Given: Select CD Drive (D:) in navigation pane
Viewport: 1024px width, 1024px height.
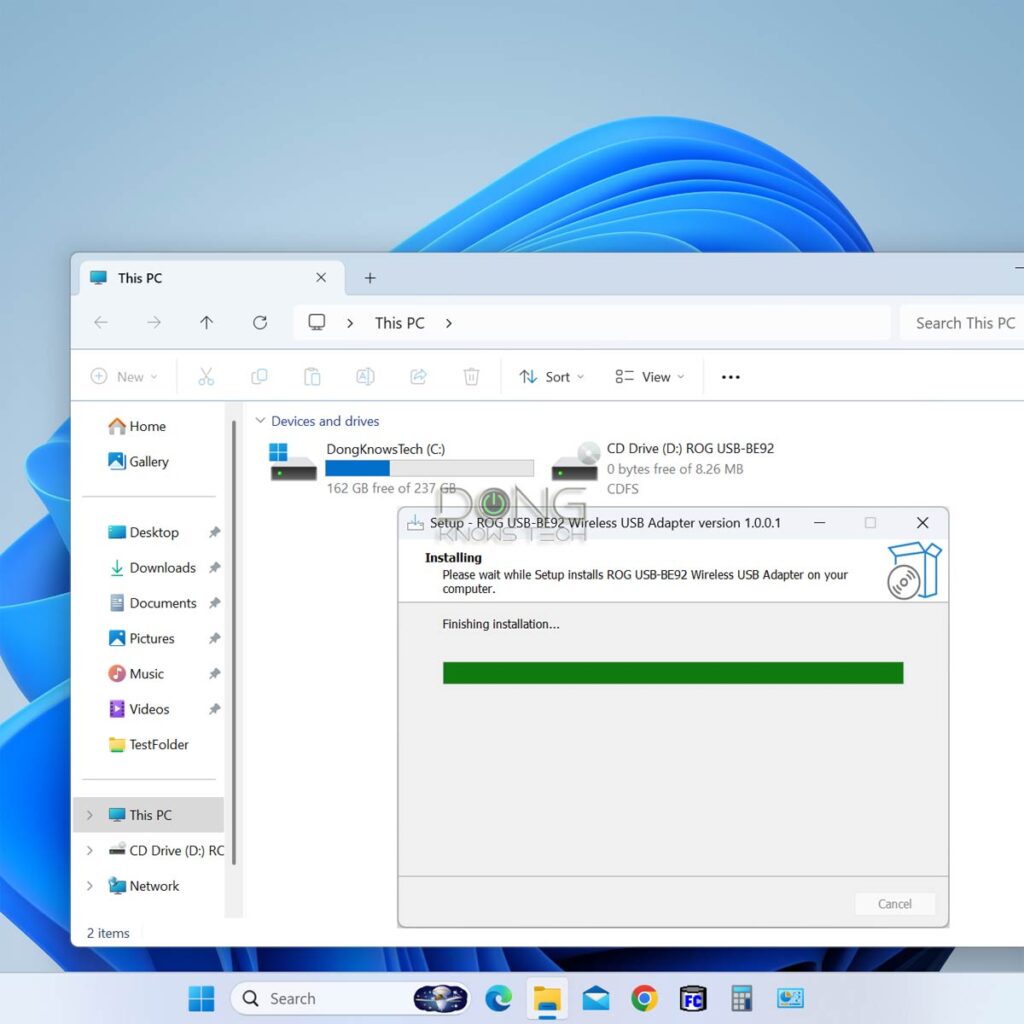Looking at the screenshot, I should click(149, 850).
